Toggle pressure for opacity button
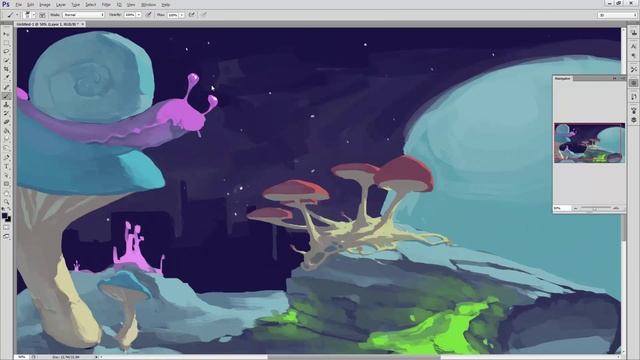The image size is (640, 360). click(x=149, y=15)
